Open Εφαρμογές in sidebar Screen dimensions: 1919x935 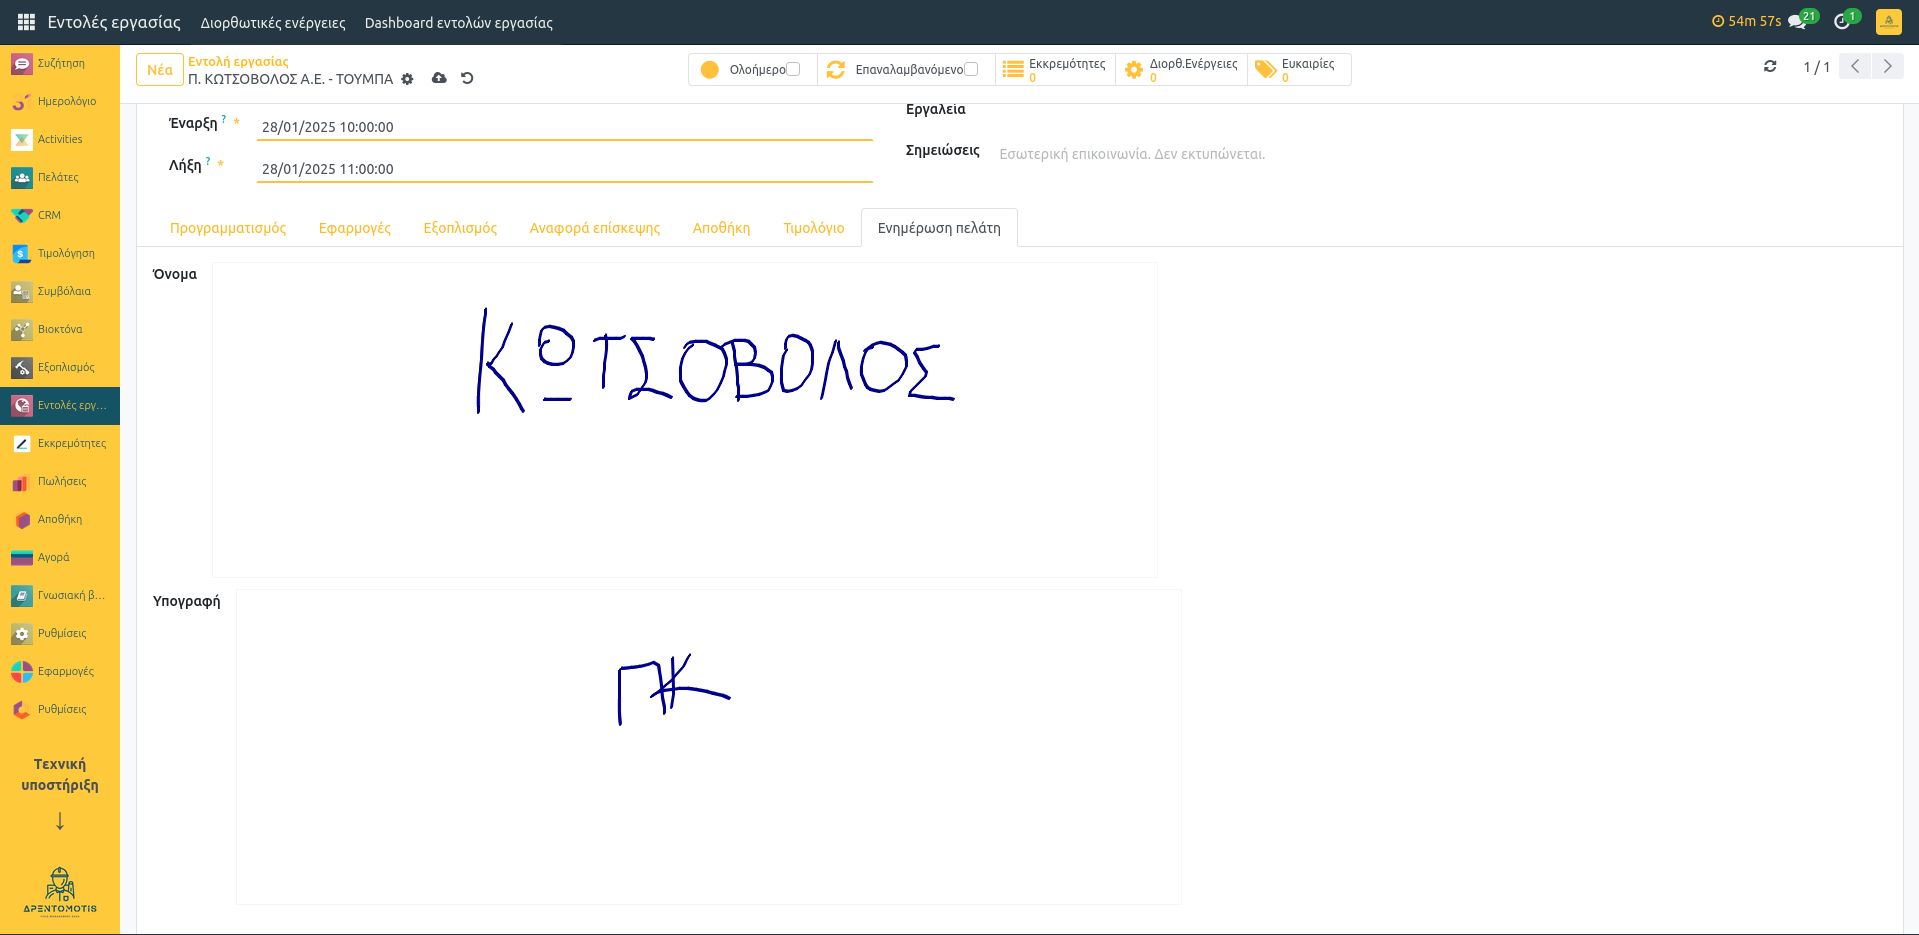[60, 671]
